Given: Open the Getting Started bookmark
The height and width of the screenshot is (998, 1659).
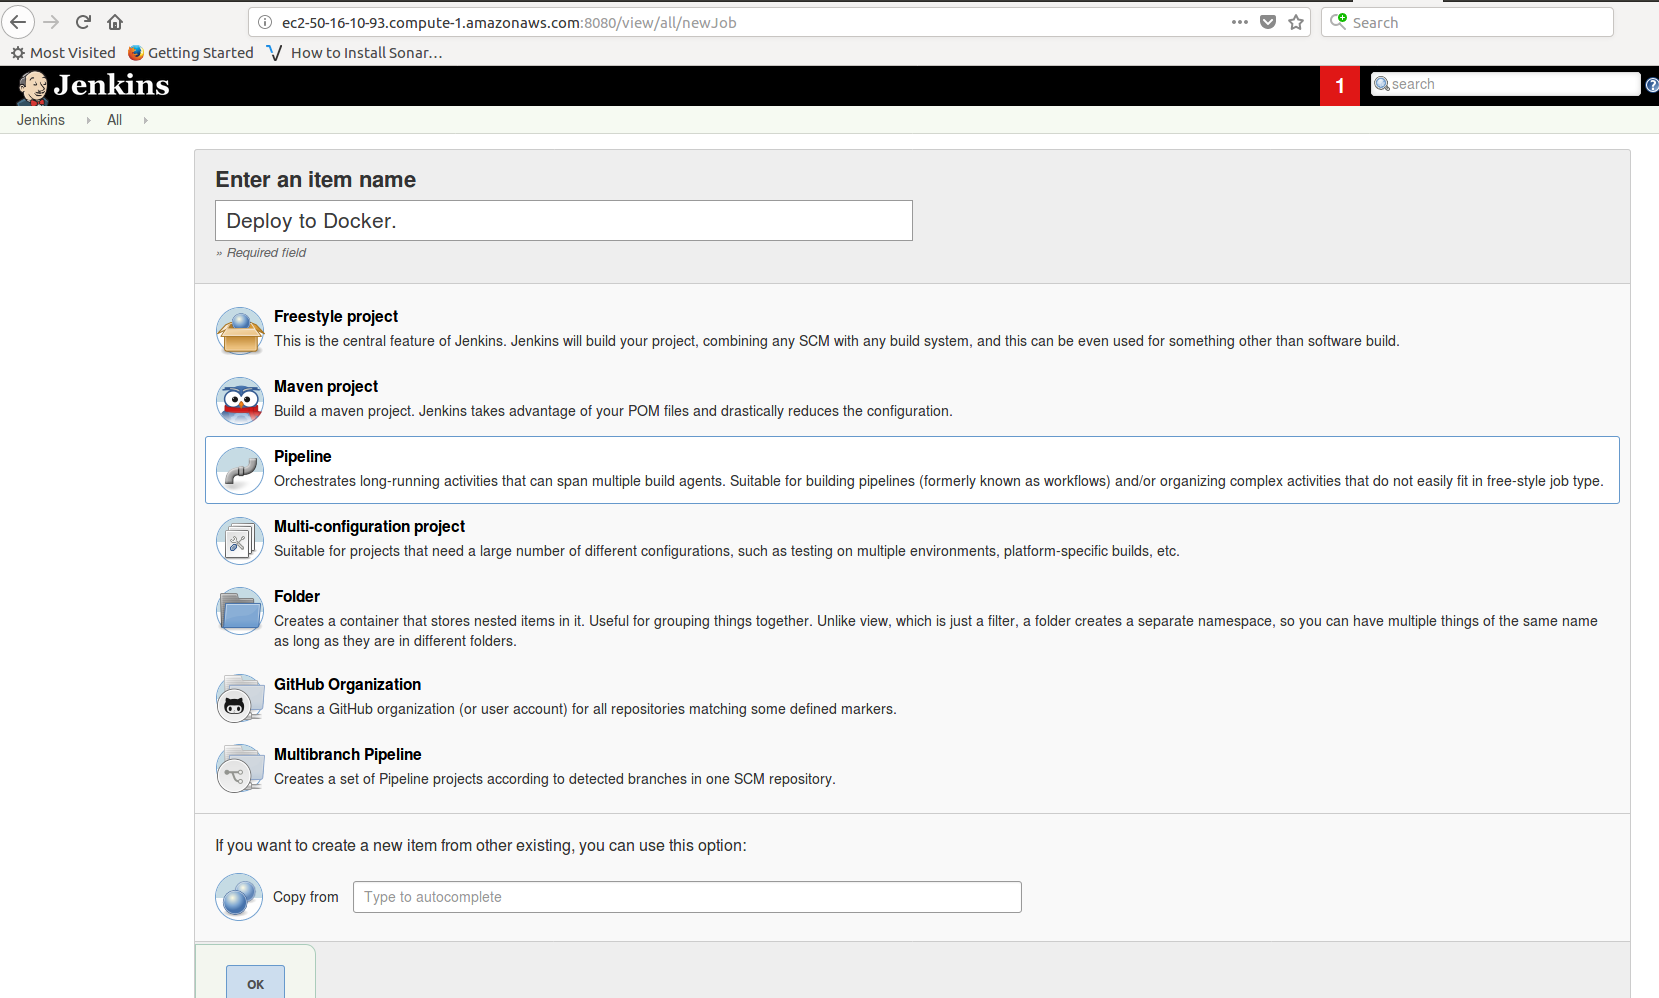Looking at the screenshot, I should coord(191,53).
